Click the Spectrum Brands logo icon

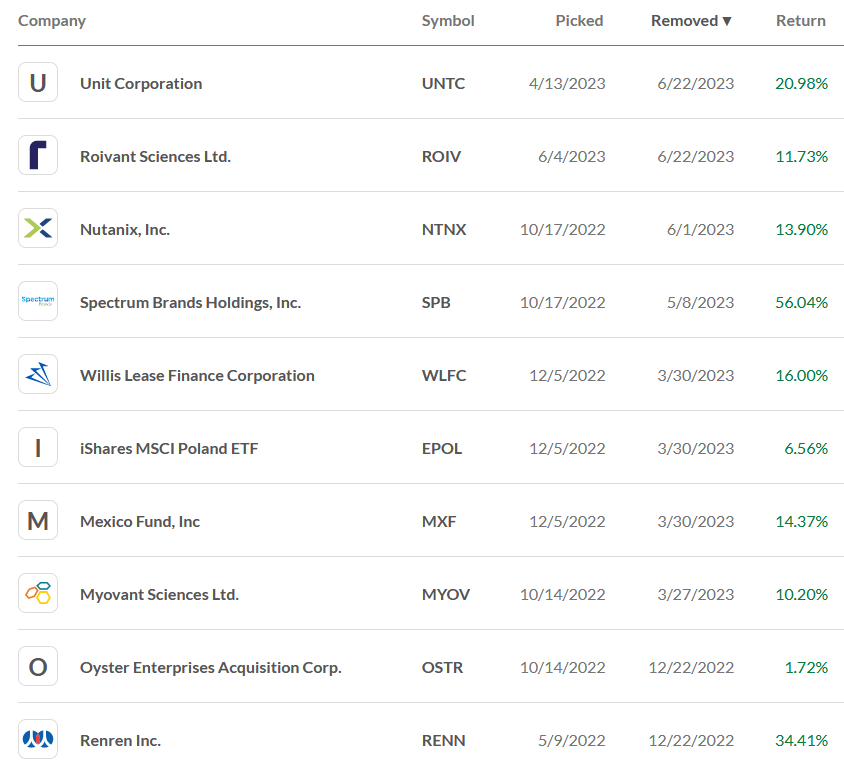[38, 302]
